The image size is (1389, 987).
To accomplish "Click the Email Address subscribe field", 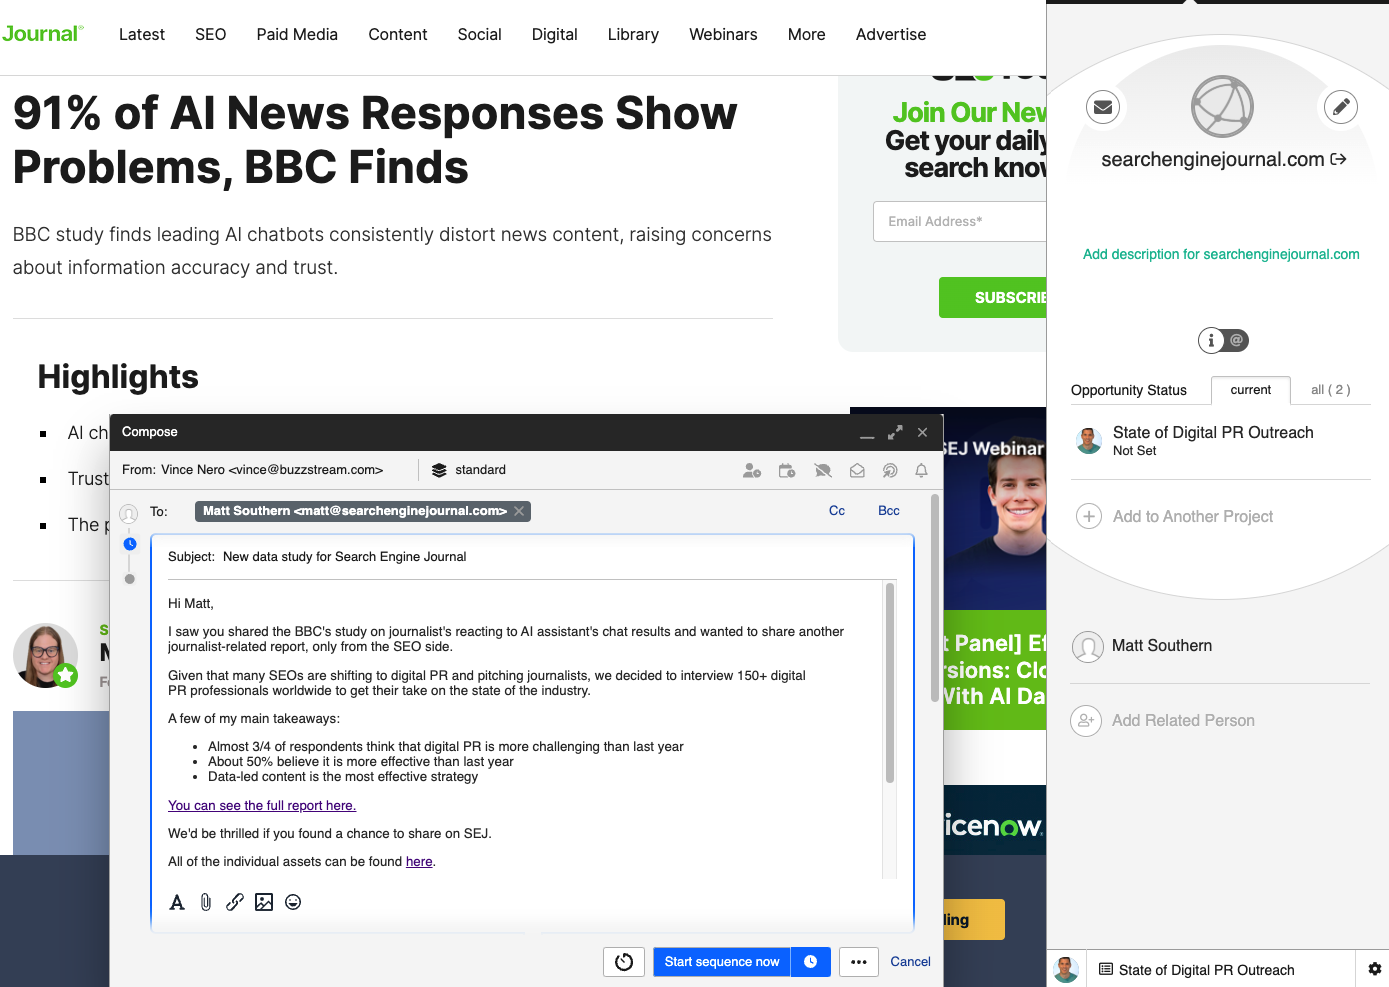I will 960,221.
